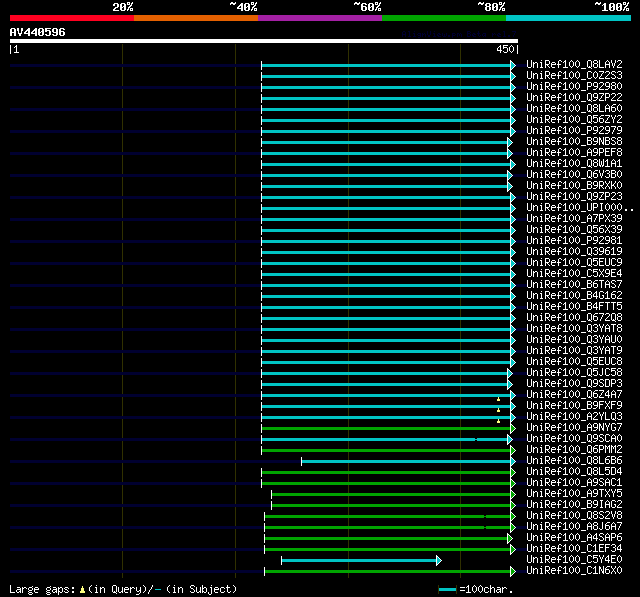Image resolution: width=640 pixels, height=597 pixels.
Task: Click the green arrowhead of UniRef100_Q6PMM2
Action: point(513,451)
